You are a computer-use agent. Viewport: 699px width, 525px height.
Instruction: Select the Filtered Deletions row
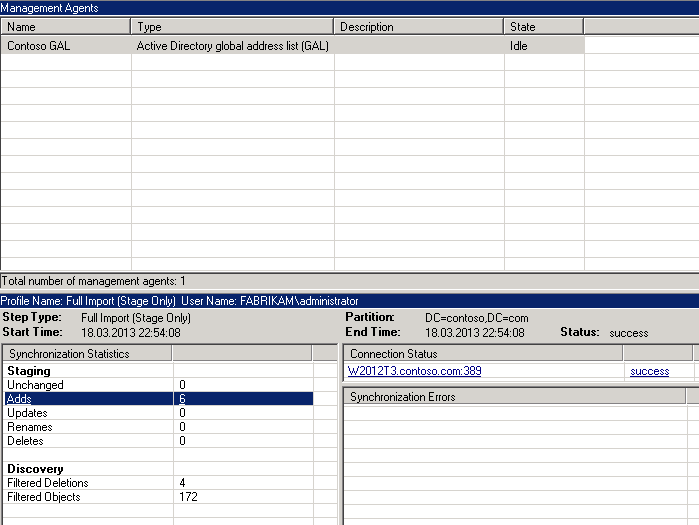pos(159,483)
